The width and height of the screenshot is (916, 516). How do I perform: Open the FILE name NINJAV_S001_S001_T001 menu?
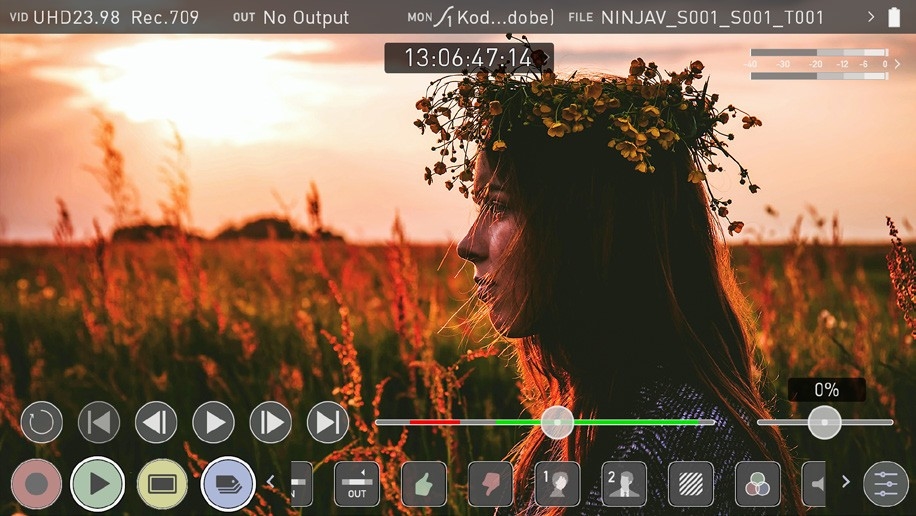711,17
